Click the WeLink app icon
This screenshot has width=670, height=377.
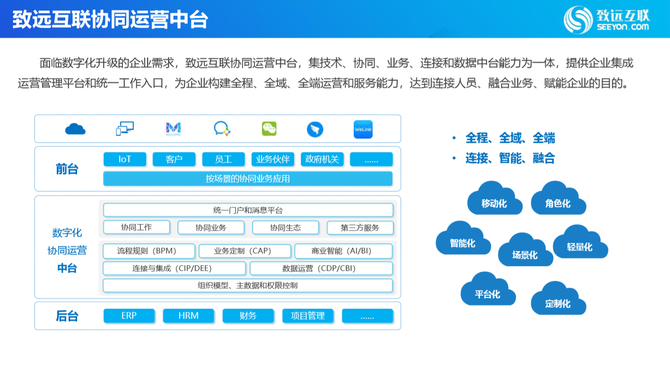coord(363,129)
